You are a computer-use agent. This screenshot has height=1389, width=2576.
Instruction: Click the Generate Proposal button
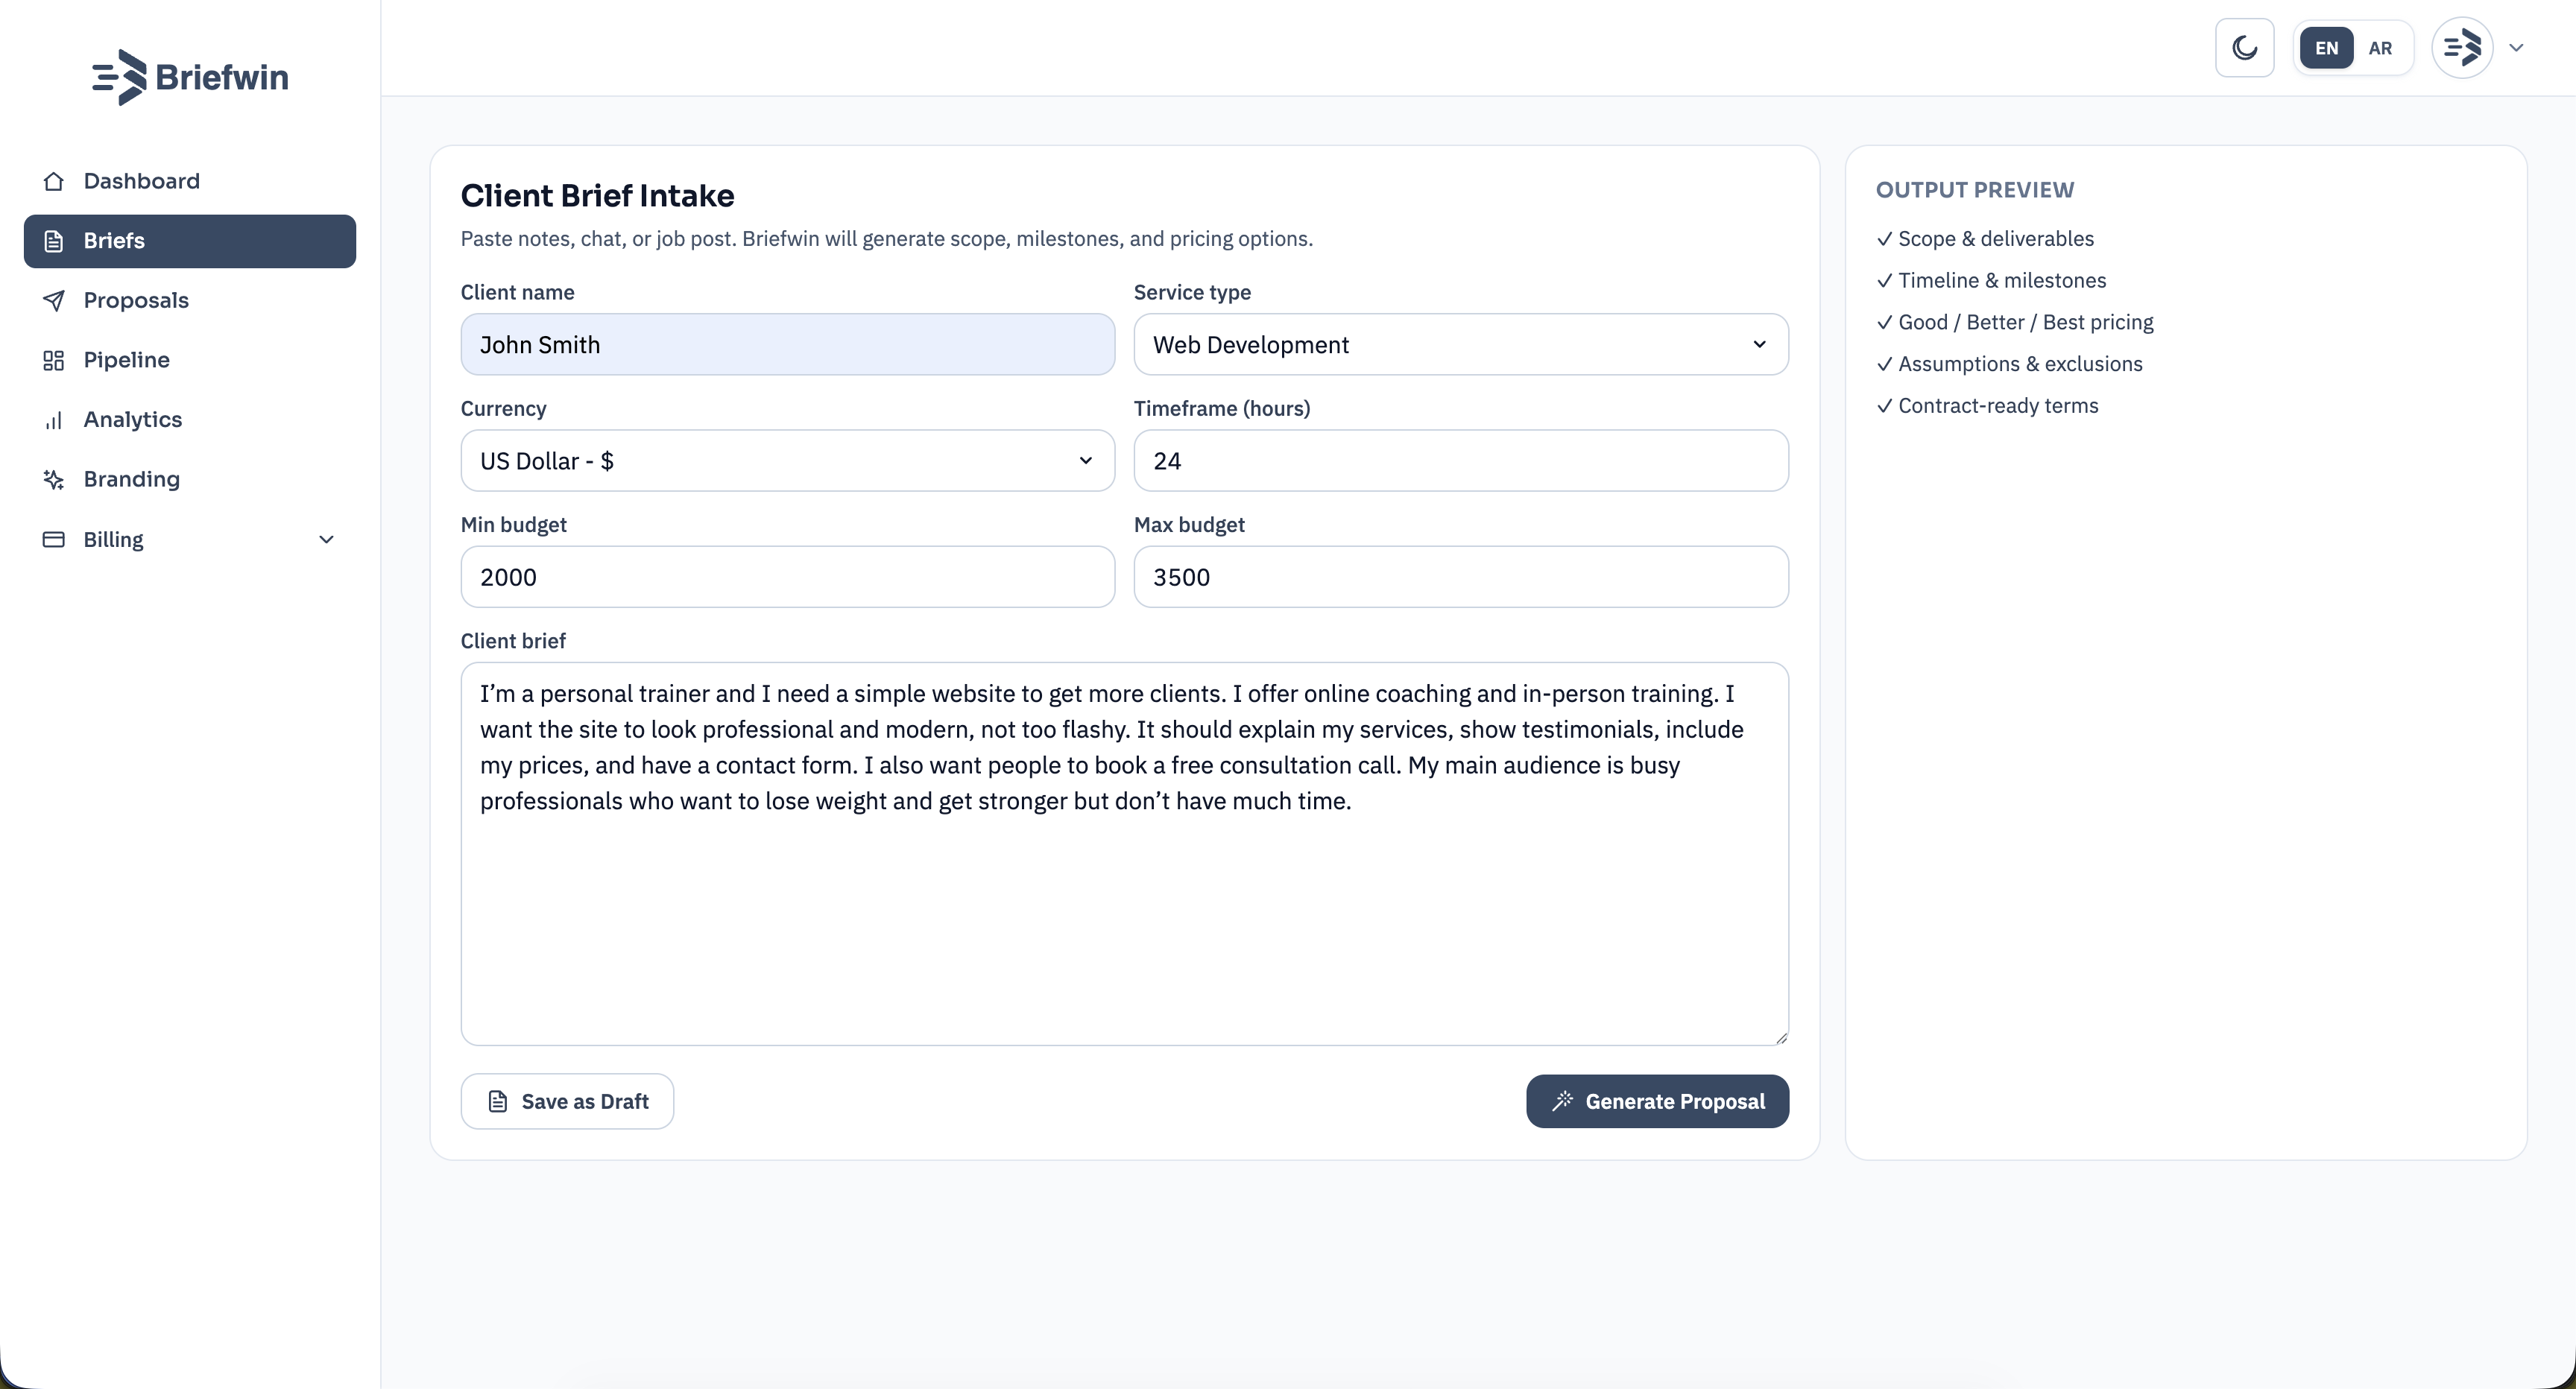(1657, 1101)
